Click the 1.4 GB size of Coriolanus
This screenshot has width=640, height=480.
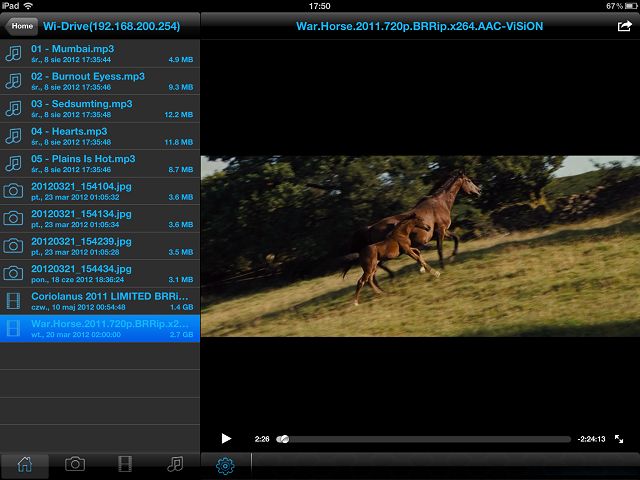click(182, 307)
